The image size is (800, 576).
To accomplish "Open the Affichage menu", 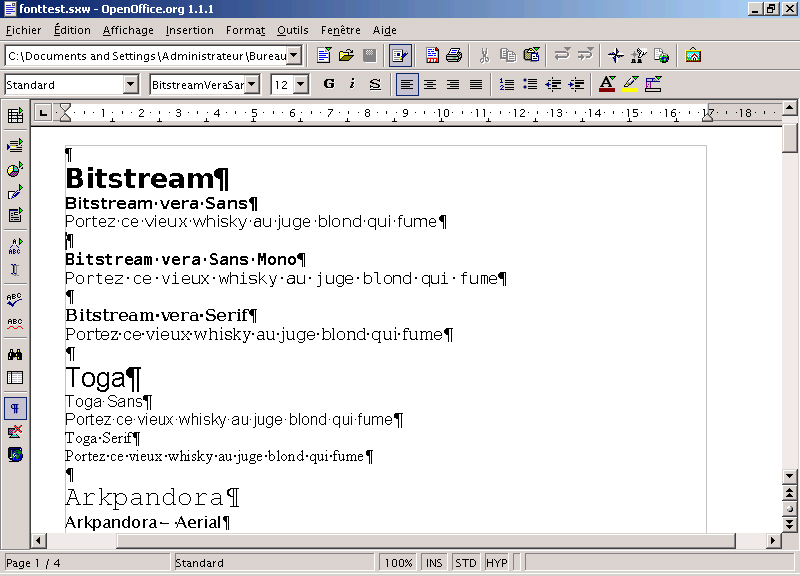I will tap(128, 30).
